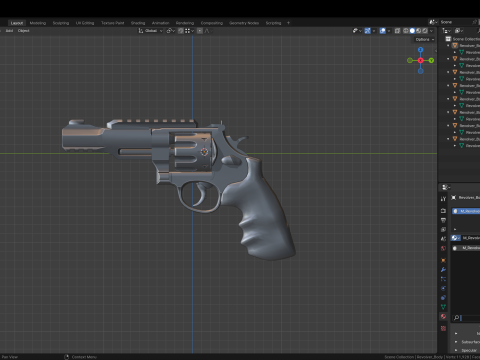The image size is (480, 360).
Task: Open the viewport shading options dropdown arrow
Action: [431, 31]
